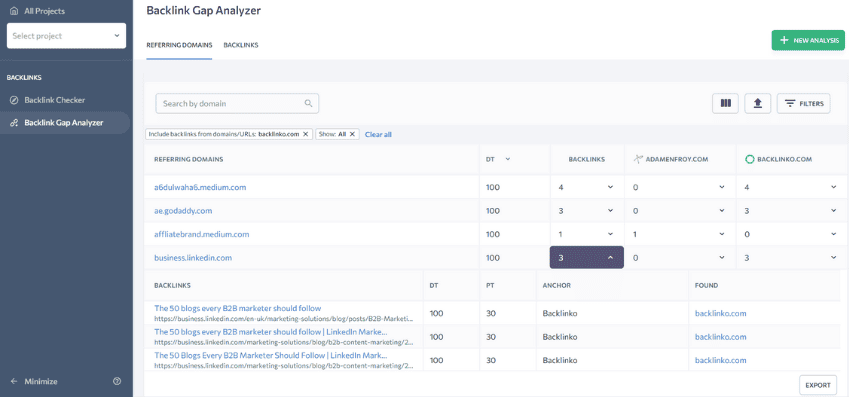Switch to the Backlinks tab
Screen dimensions: 850x397
point(241,45)
